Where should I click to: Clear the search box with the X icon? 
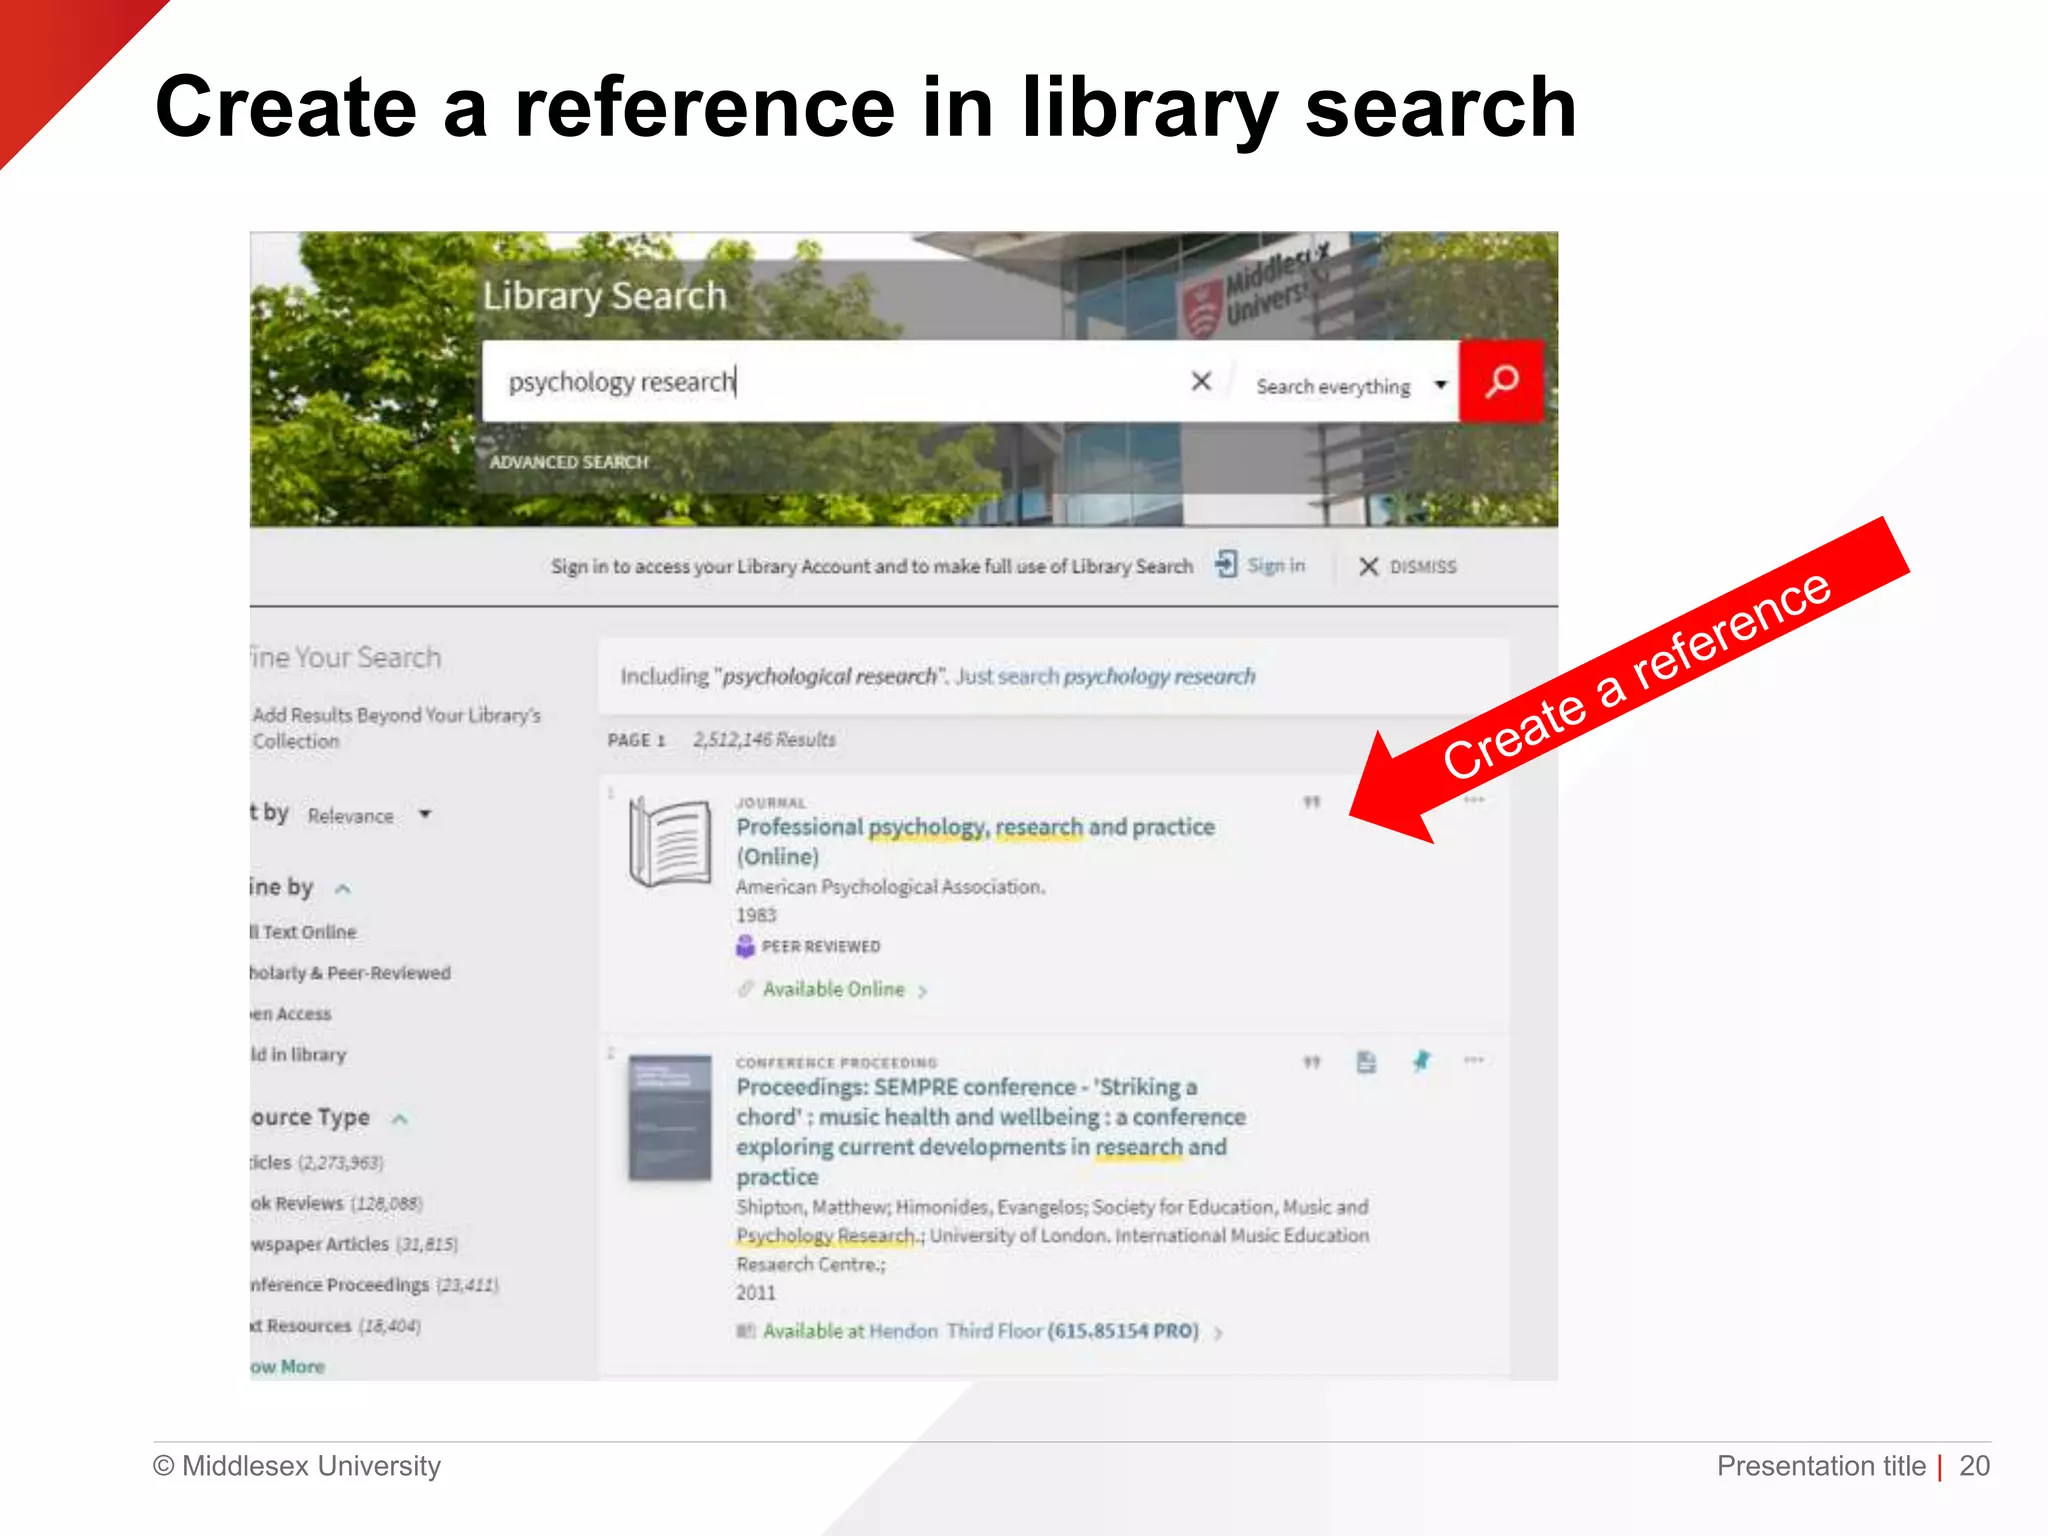pos(1201,381)
